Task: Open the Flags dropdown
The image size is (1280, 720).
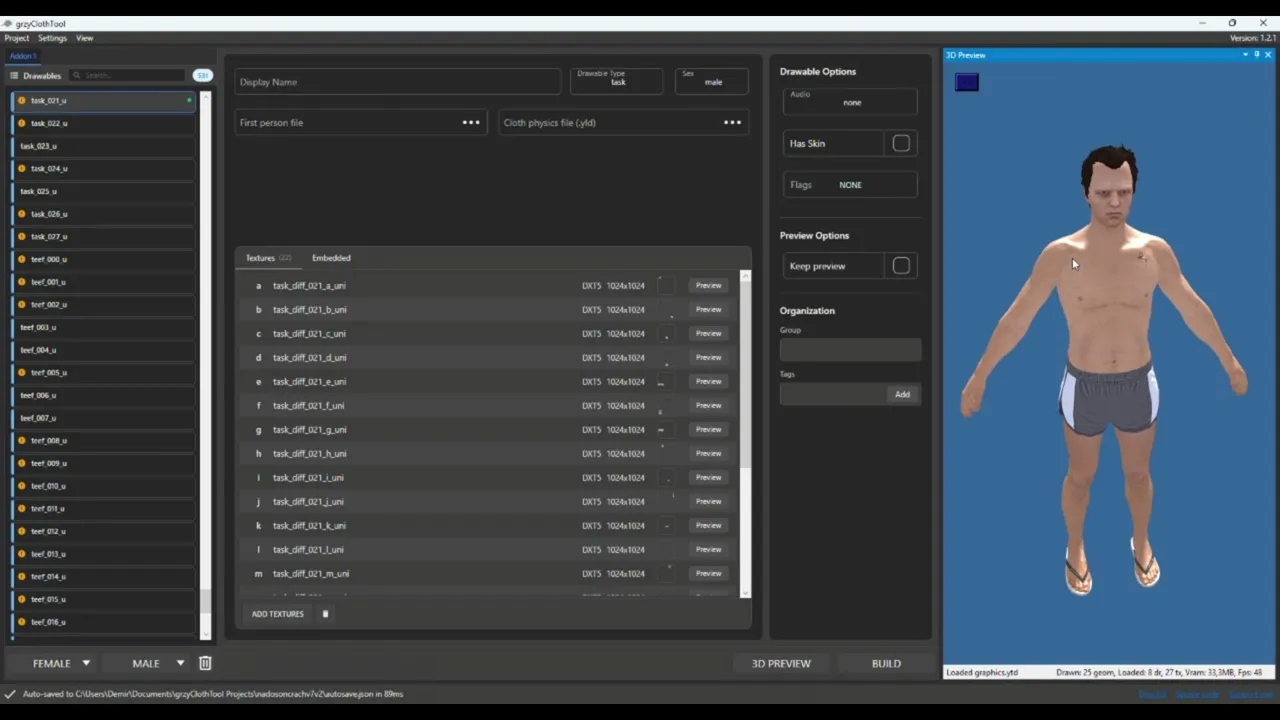Action: coord(851,185)
